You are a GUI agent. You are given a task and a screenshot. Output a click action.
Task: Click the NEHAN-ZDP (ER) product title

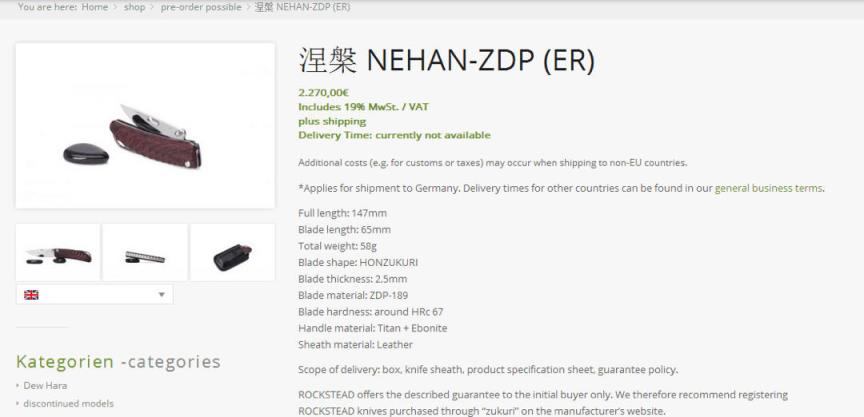tap(447, 60)
